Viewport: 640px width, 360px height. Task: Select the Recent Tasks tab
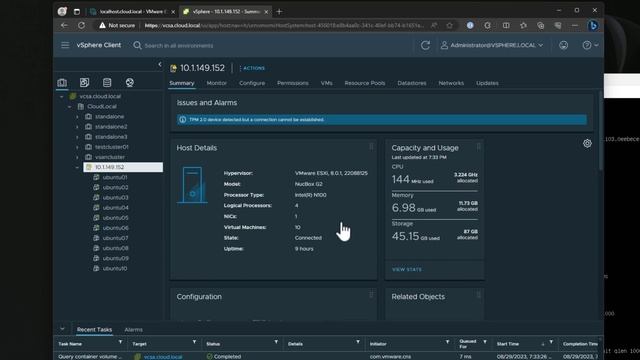tap(94, 329)
